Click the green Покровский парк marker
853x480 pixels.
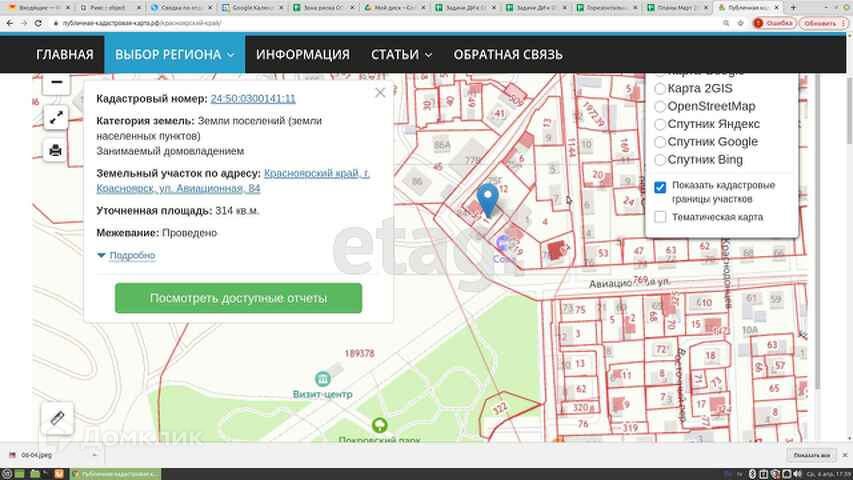379,424
